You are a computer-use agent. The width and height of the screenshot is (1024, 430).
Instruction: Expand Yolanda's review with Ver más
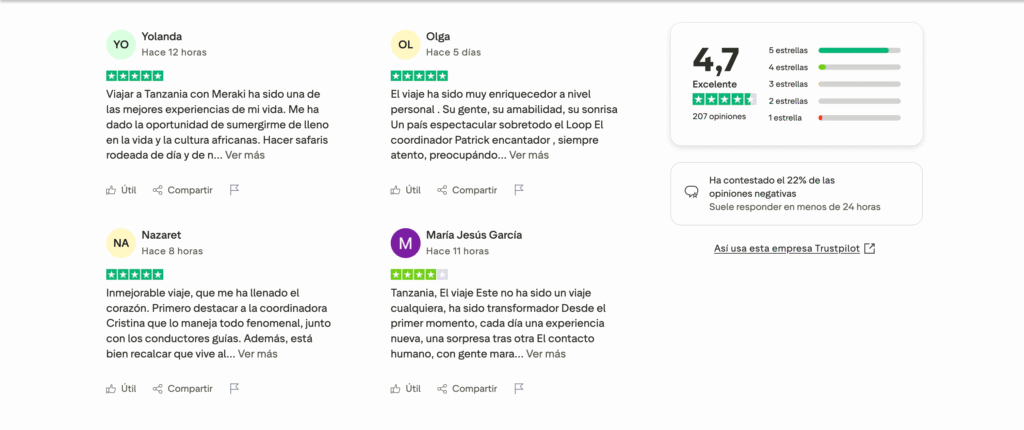(245, 155)
